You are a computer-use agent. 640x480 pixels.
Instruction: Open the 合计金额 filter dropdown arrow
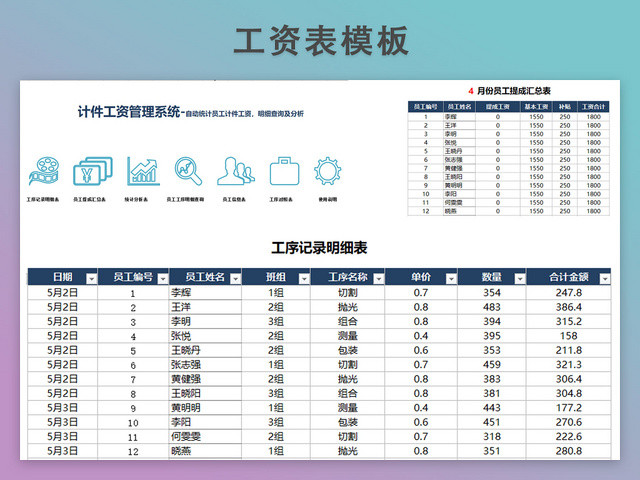tap(603, 279)
